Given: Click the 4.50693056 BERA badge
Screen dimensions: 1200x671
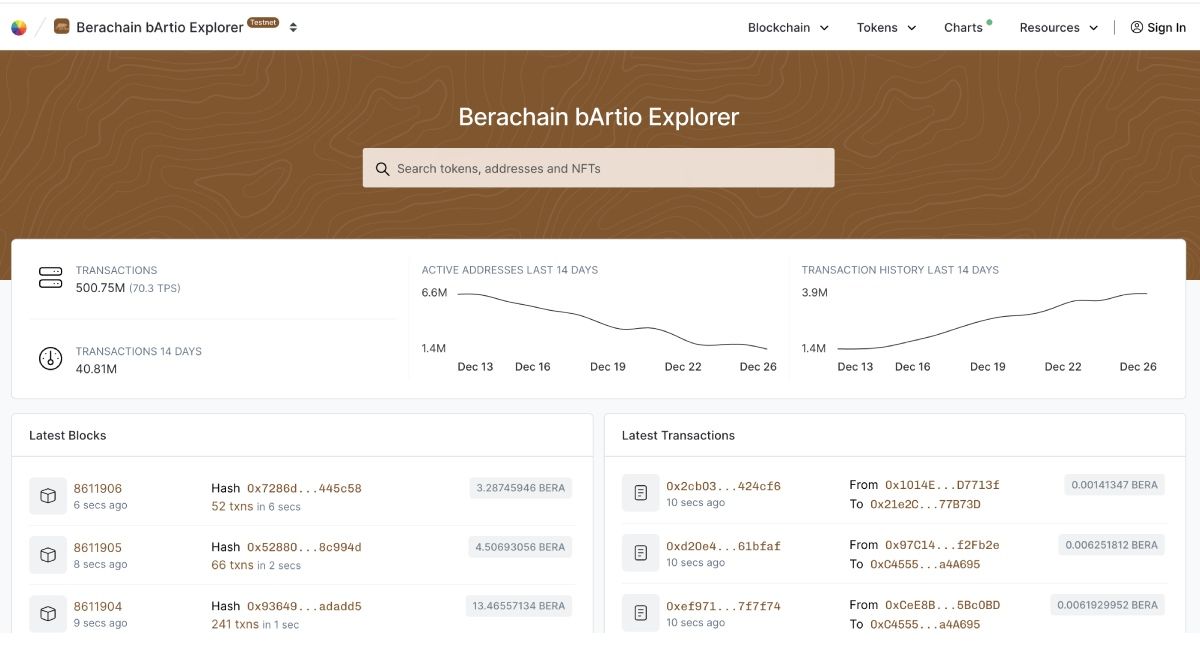Looking at the screenshot, I should click(521, 547).
